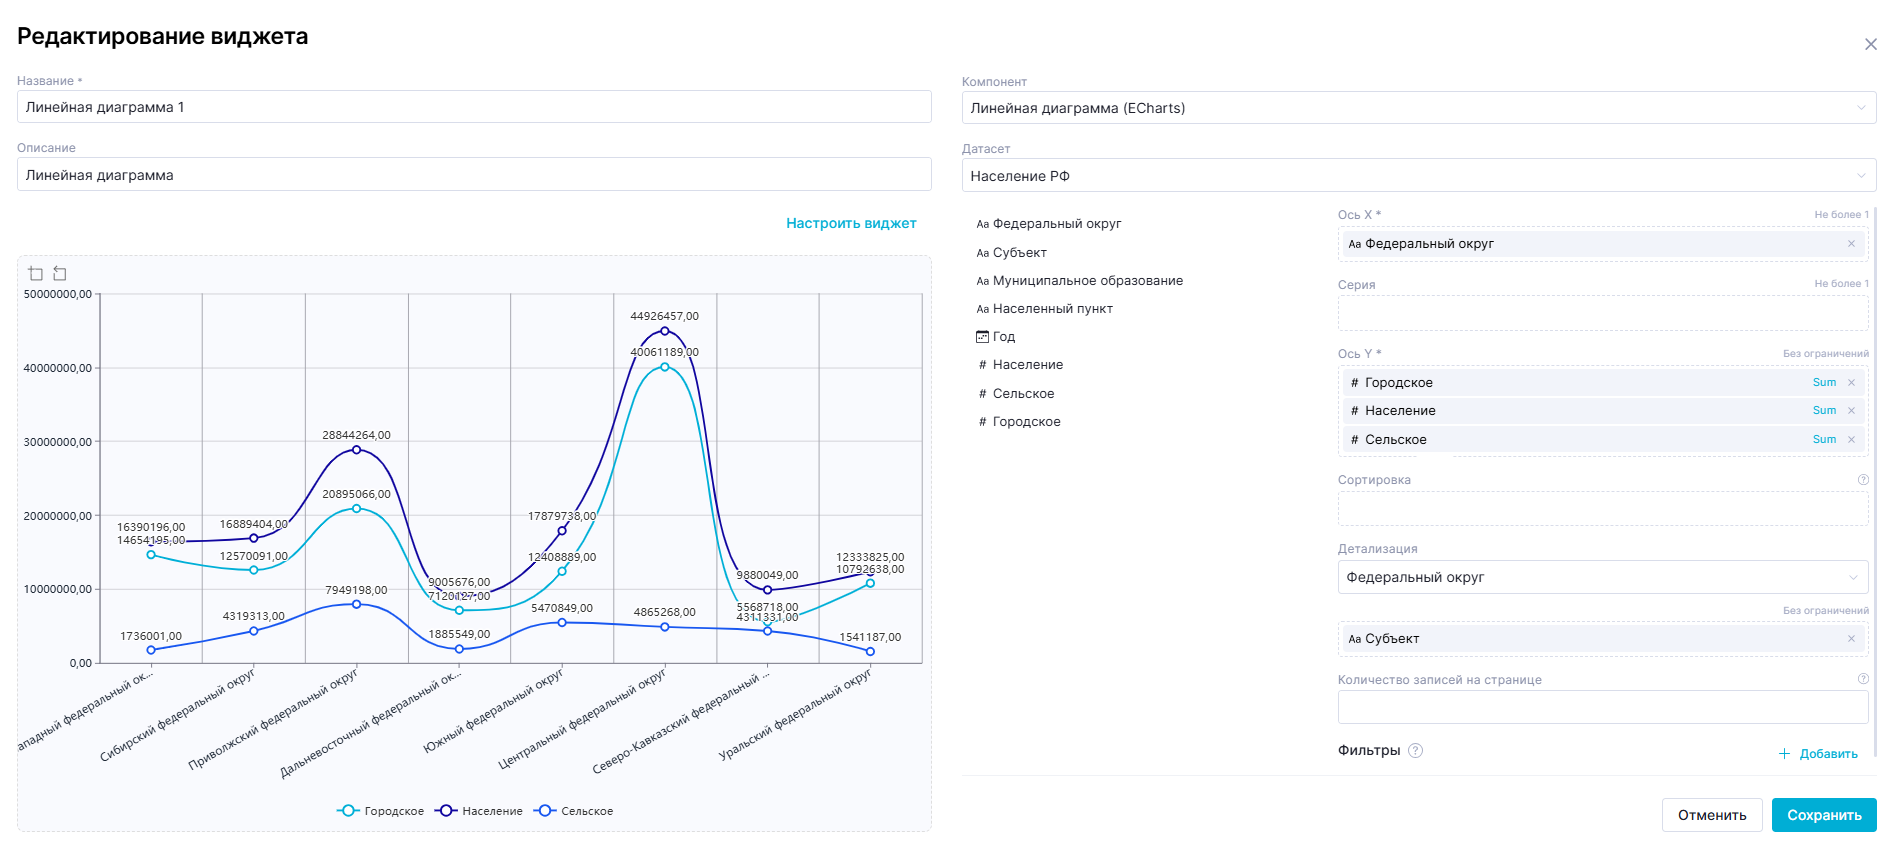Expand the Детализация dropdown

coord(1602,578)
